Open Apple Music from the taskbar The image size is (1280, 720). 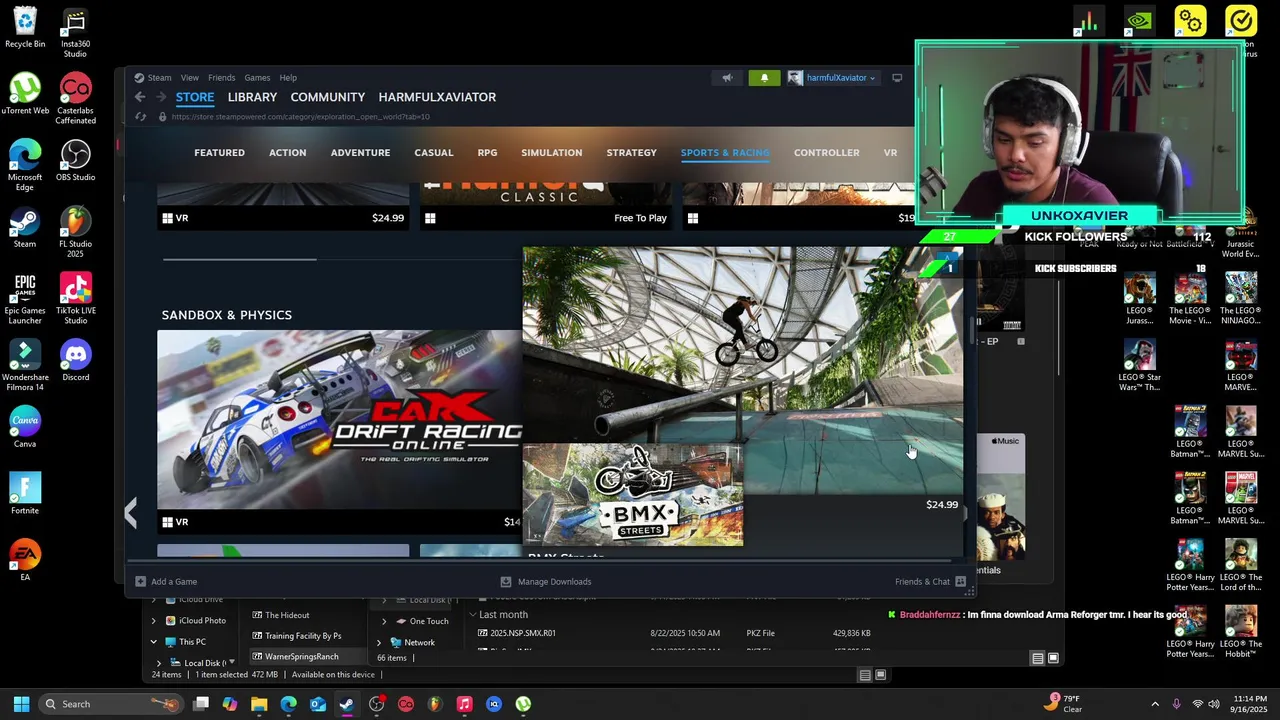tap(464, 704)
